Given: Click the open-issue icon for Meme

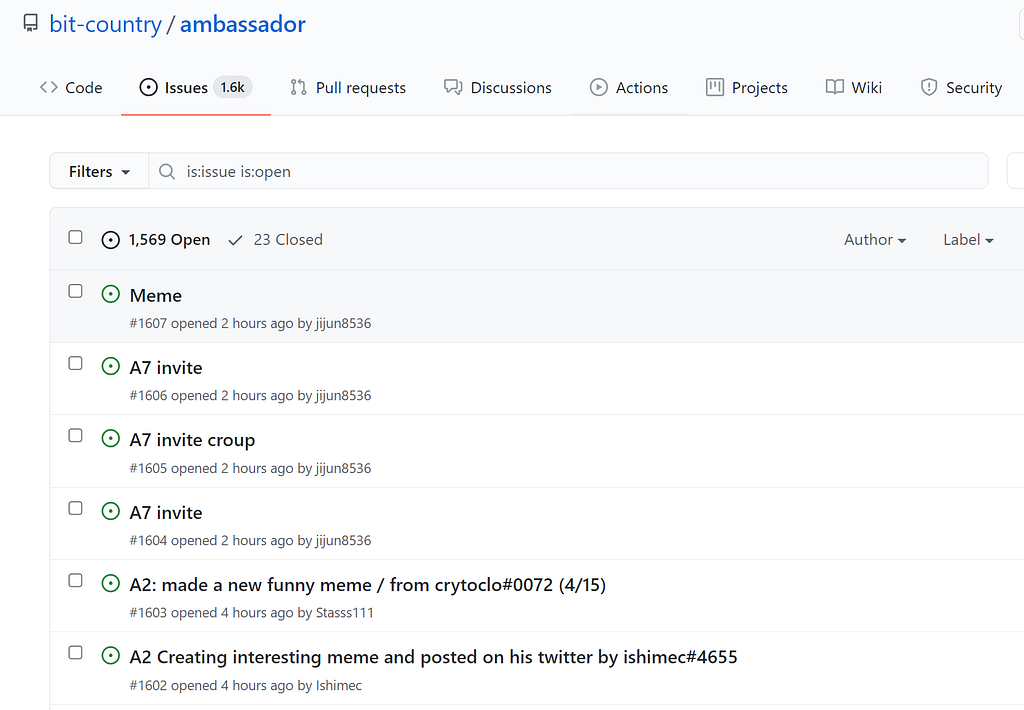Looking at the screenshot, I should [x=110, y=294].
